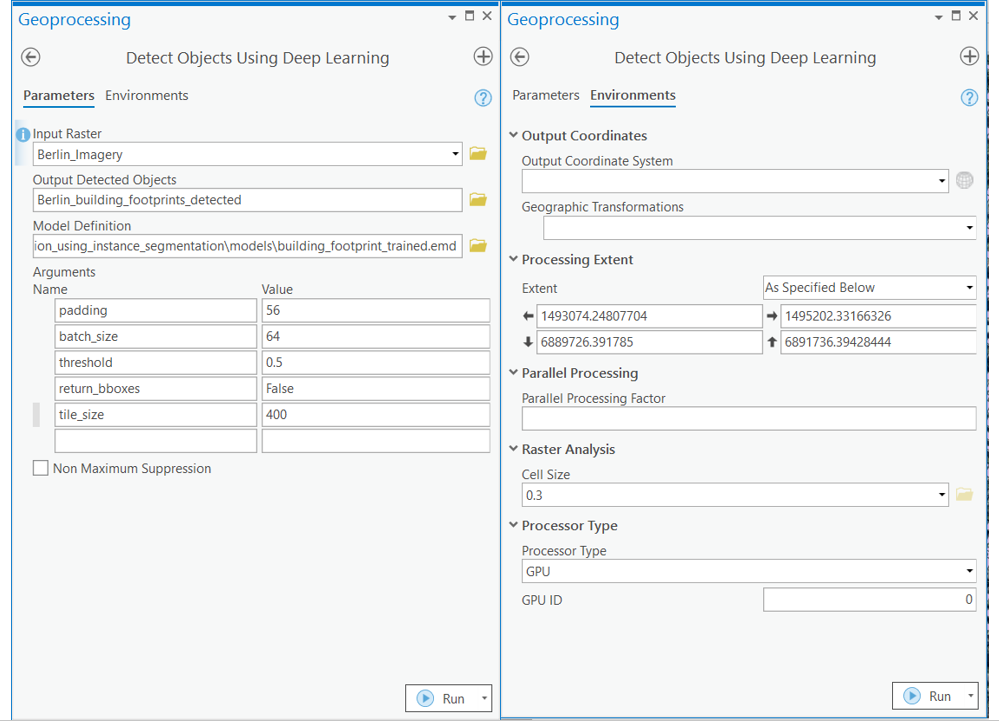Browse folder for Model Definition file
999x721 pixels.
click(x=478, y=246)
